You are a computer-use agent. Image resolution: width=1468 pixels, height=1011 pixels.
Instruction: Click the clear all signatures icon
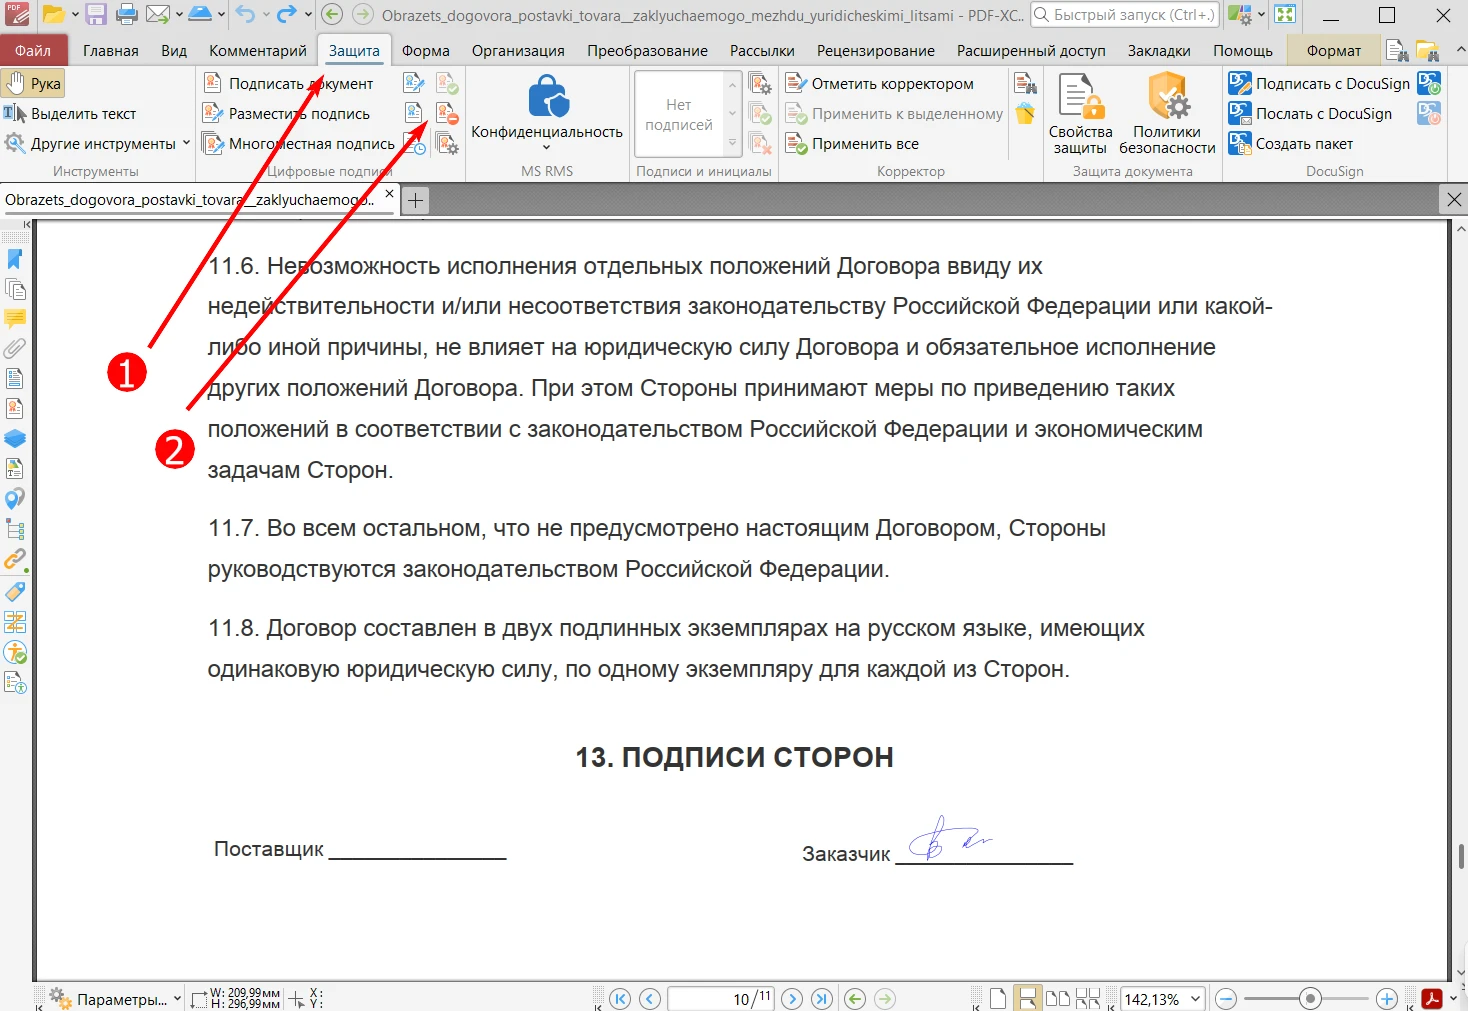(447, 114)
